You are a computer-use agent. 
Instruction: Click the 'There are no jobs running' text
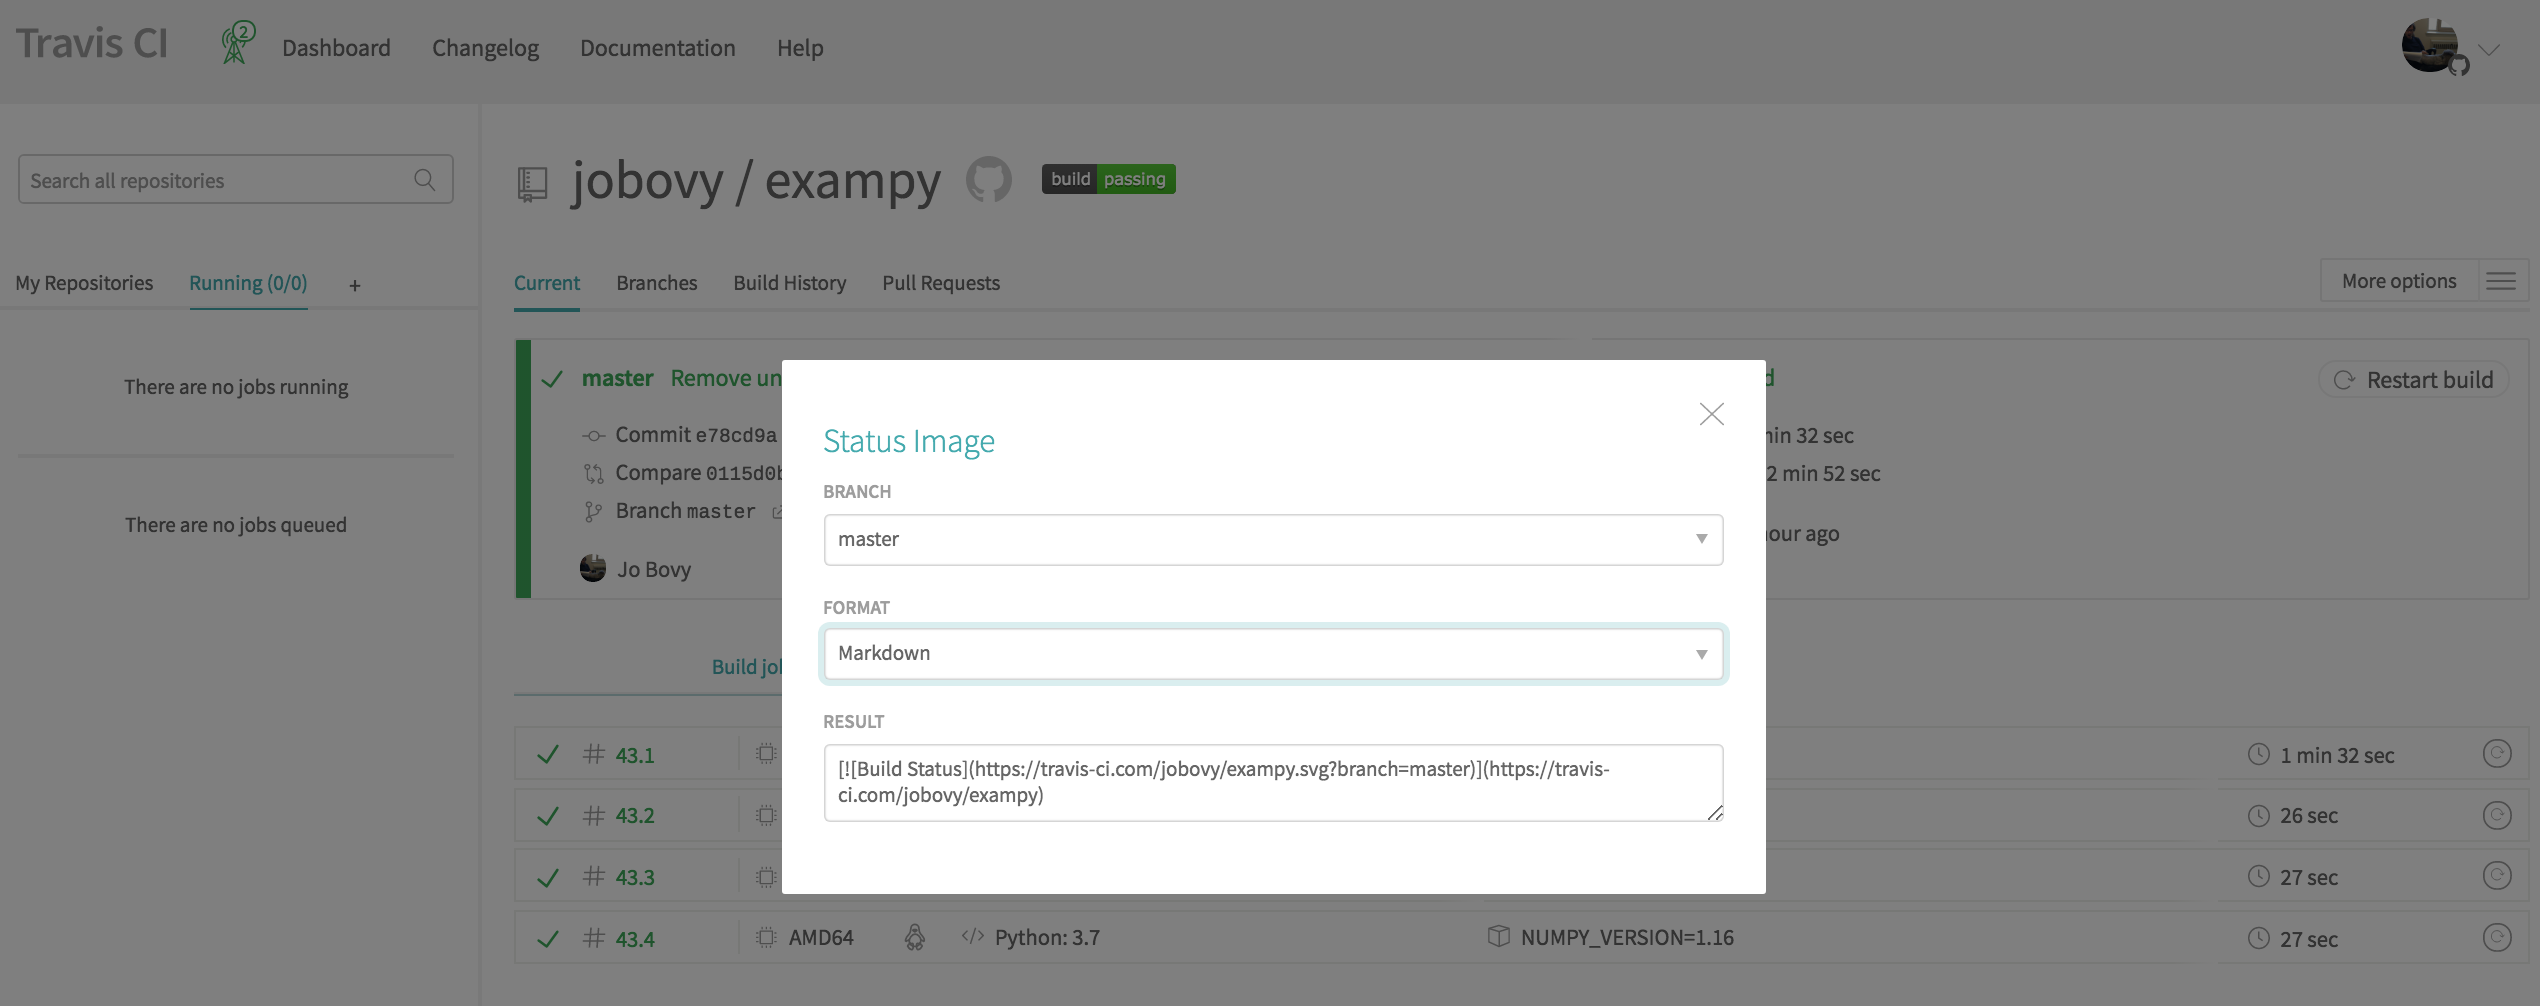click(236, 387)
